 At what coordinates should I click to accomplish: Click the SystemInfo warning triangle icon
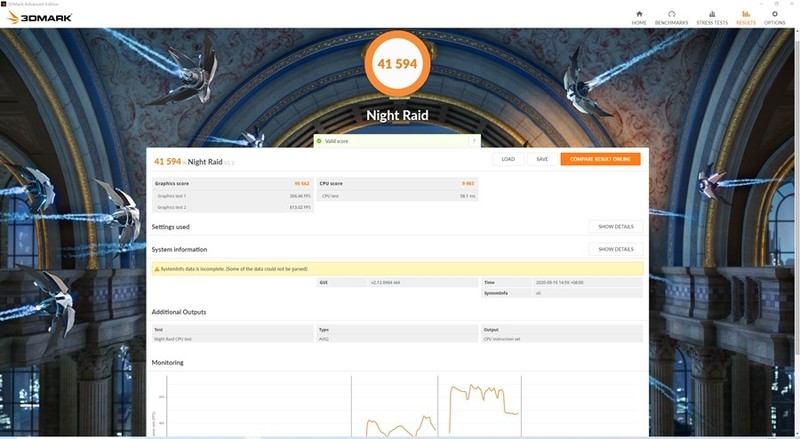pos(157,269)
